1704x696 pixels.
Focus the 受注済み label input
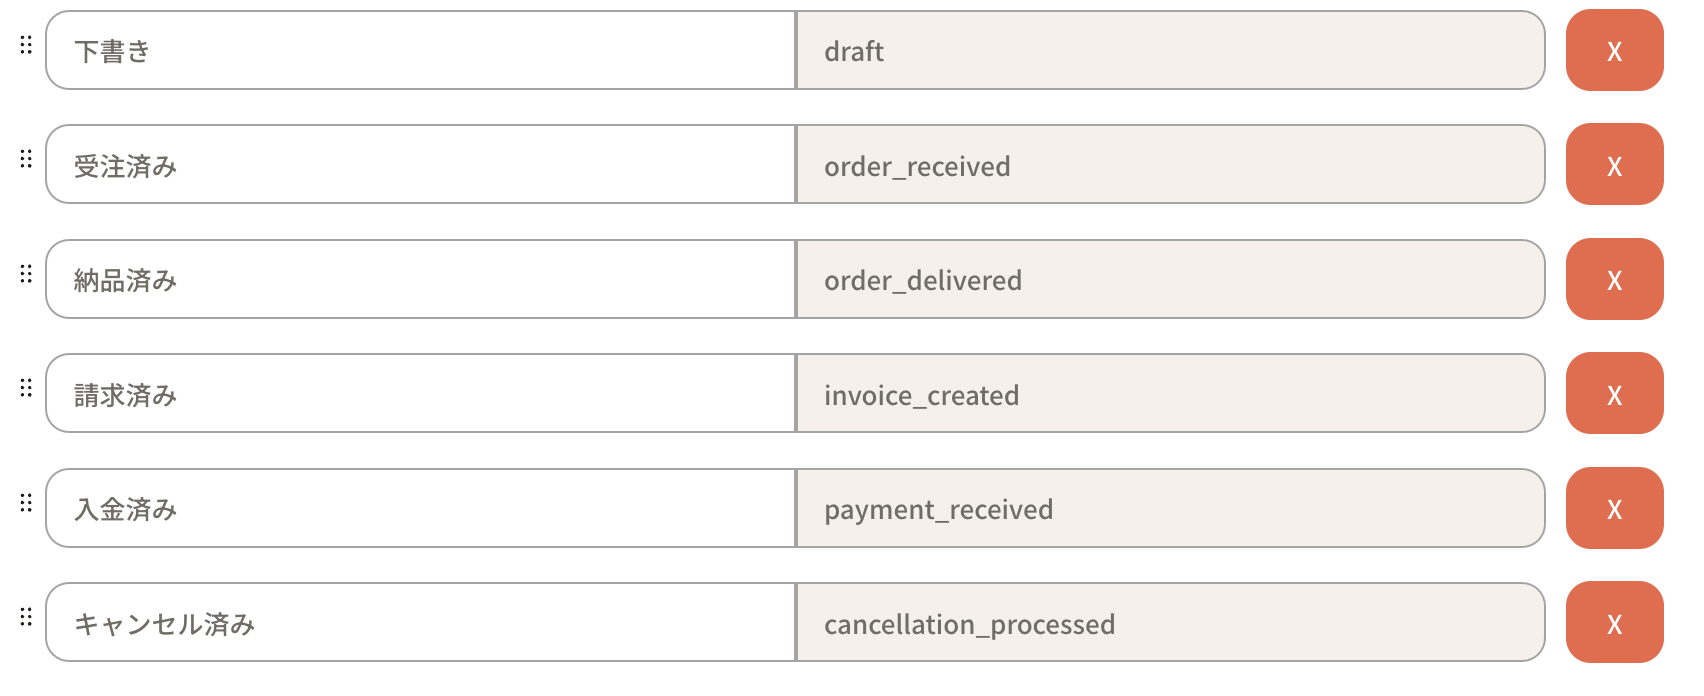(420, 165)
